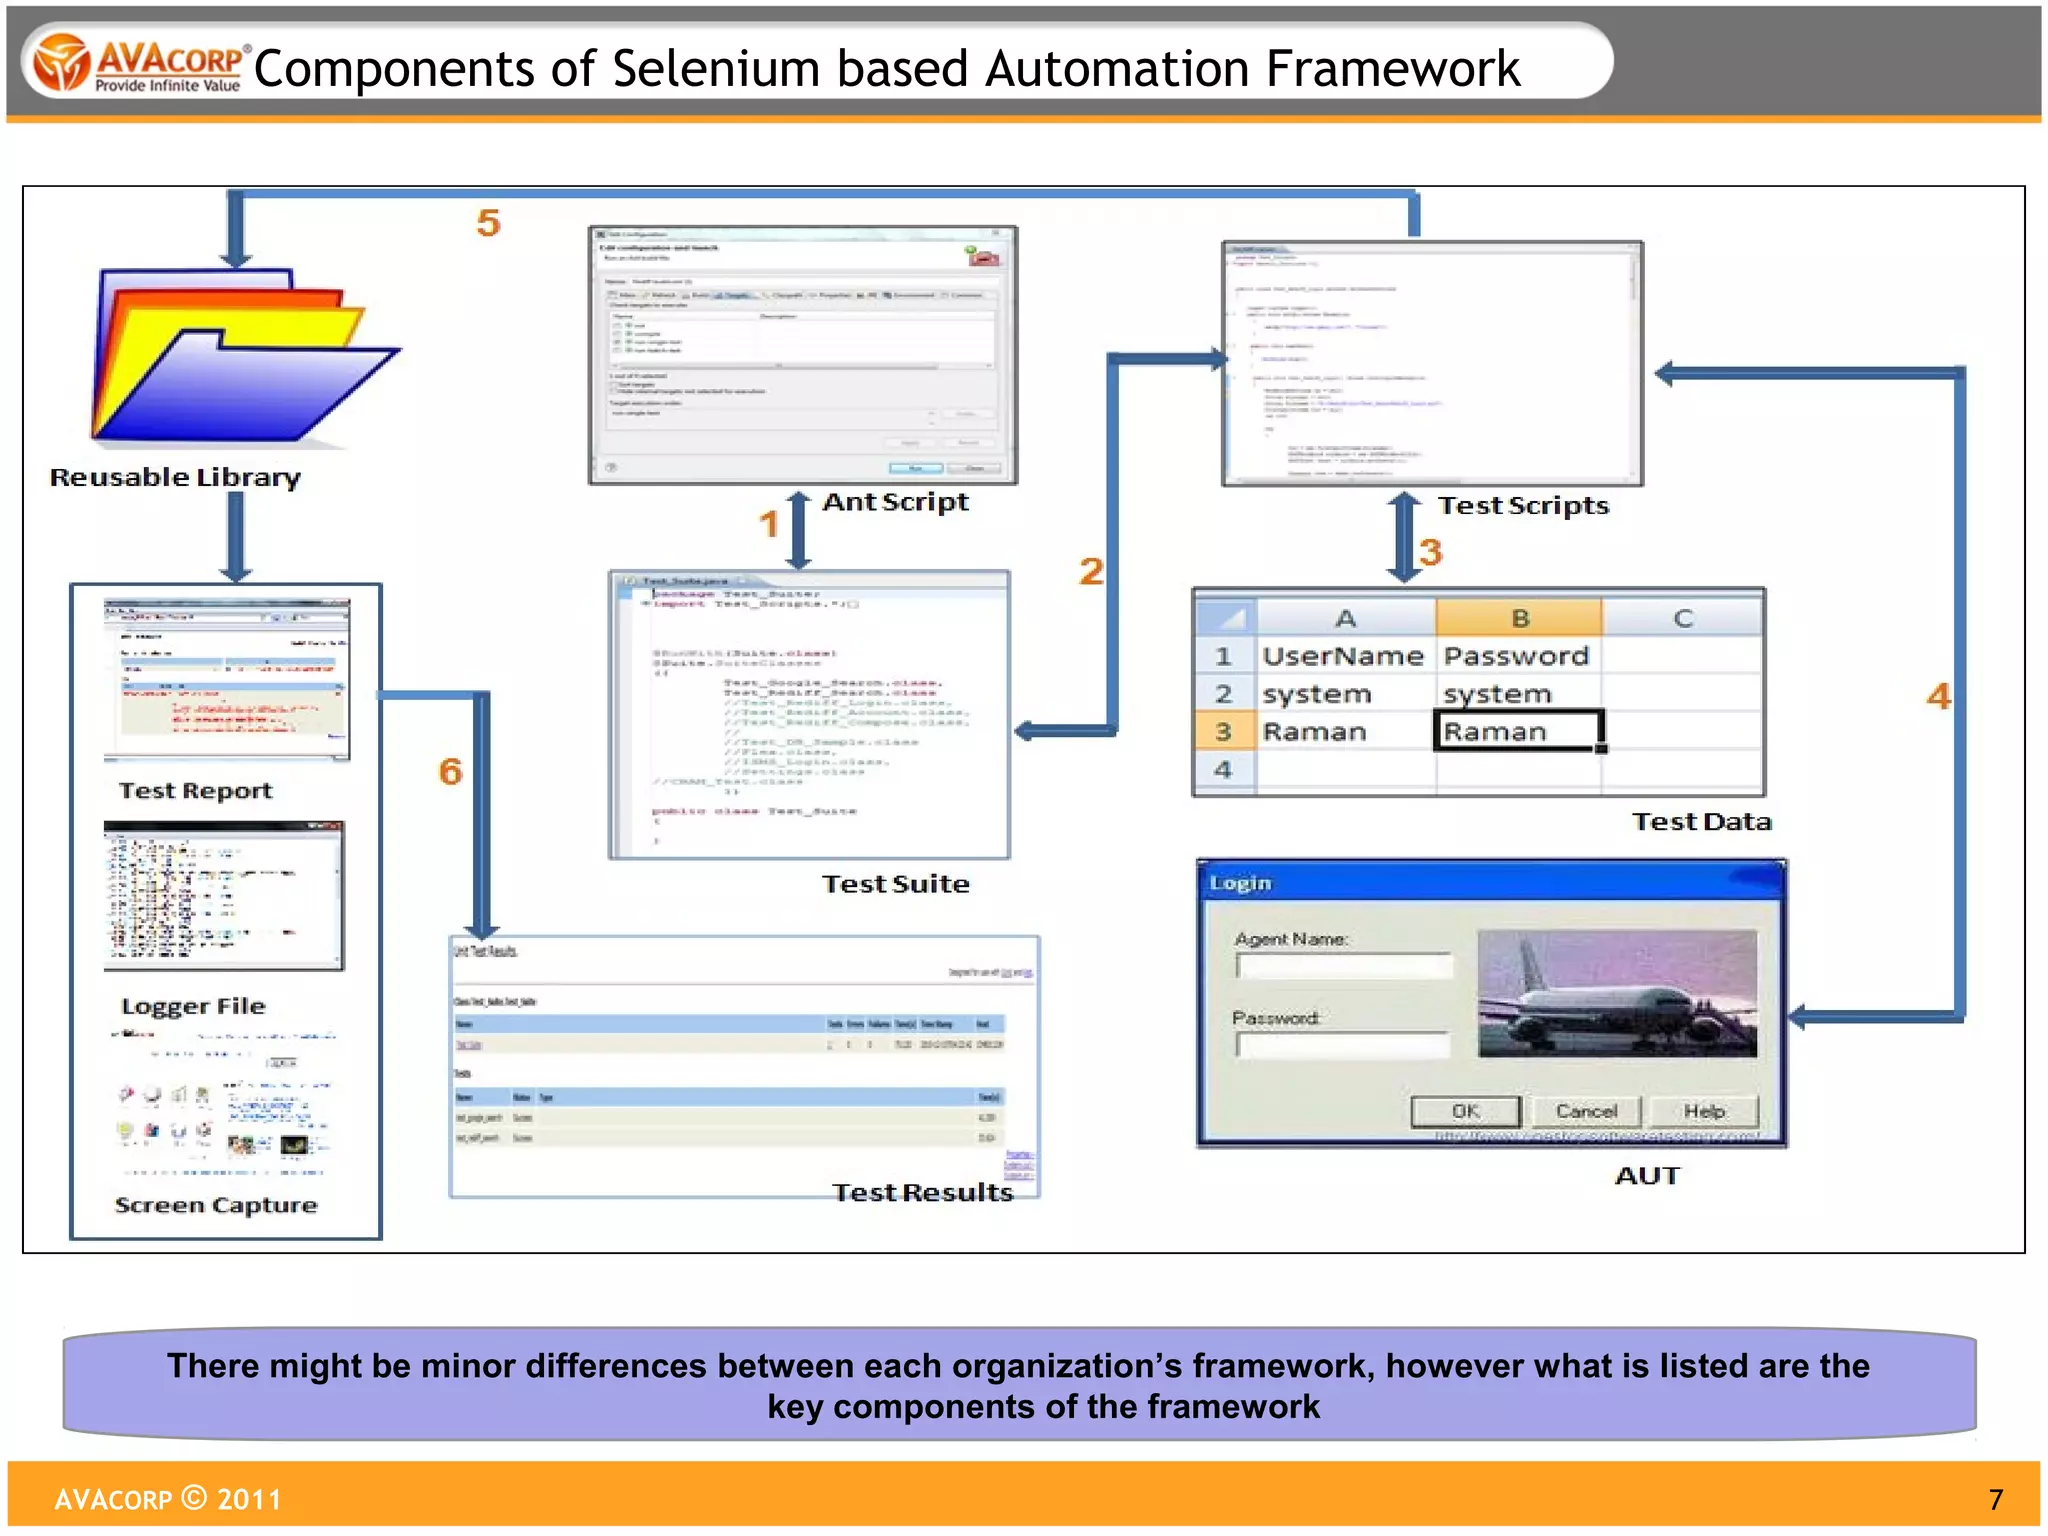The image size is (2048, 1536).
Task: Click the Password input field in Login dialog
Action: 1343,1045
